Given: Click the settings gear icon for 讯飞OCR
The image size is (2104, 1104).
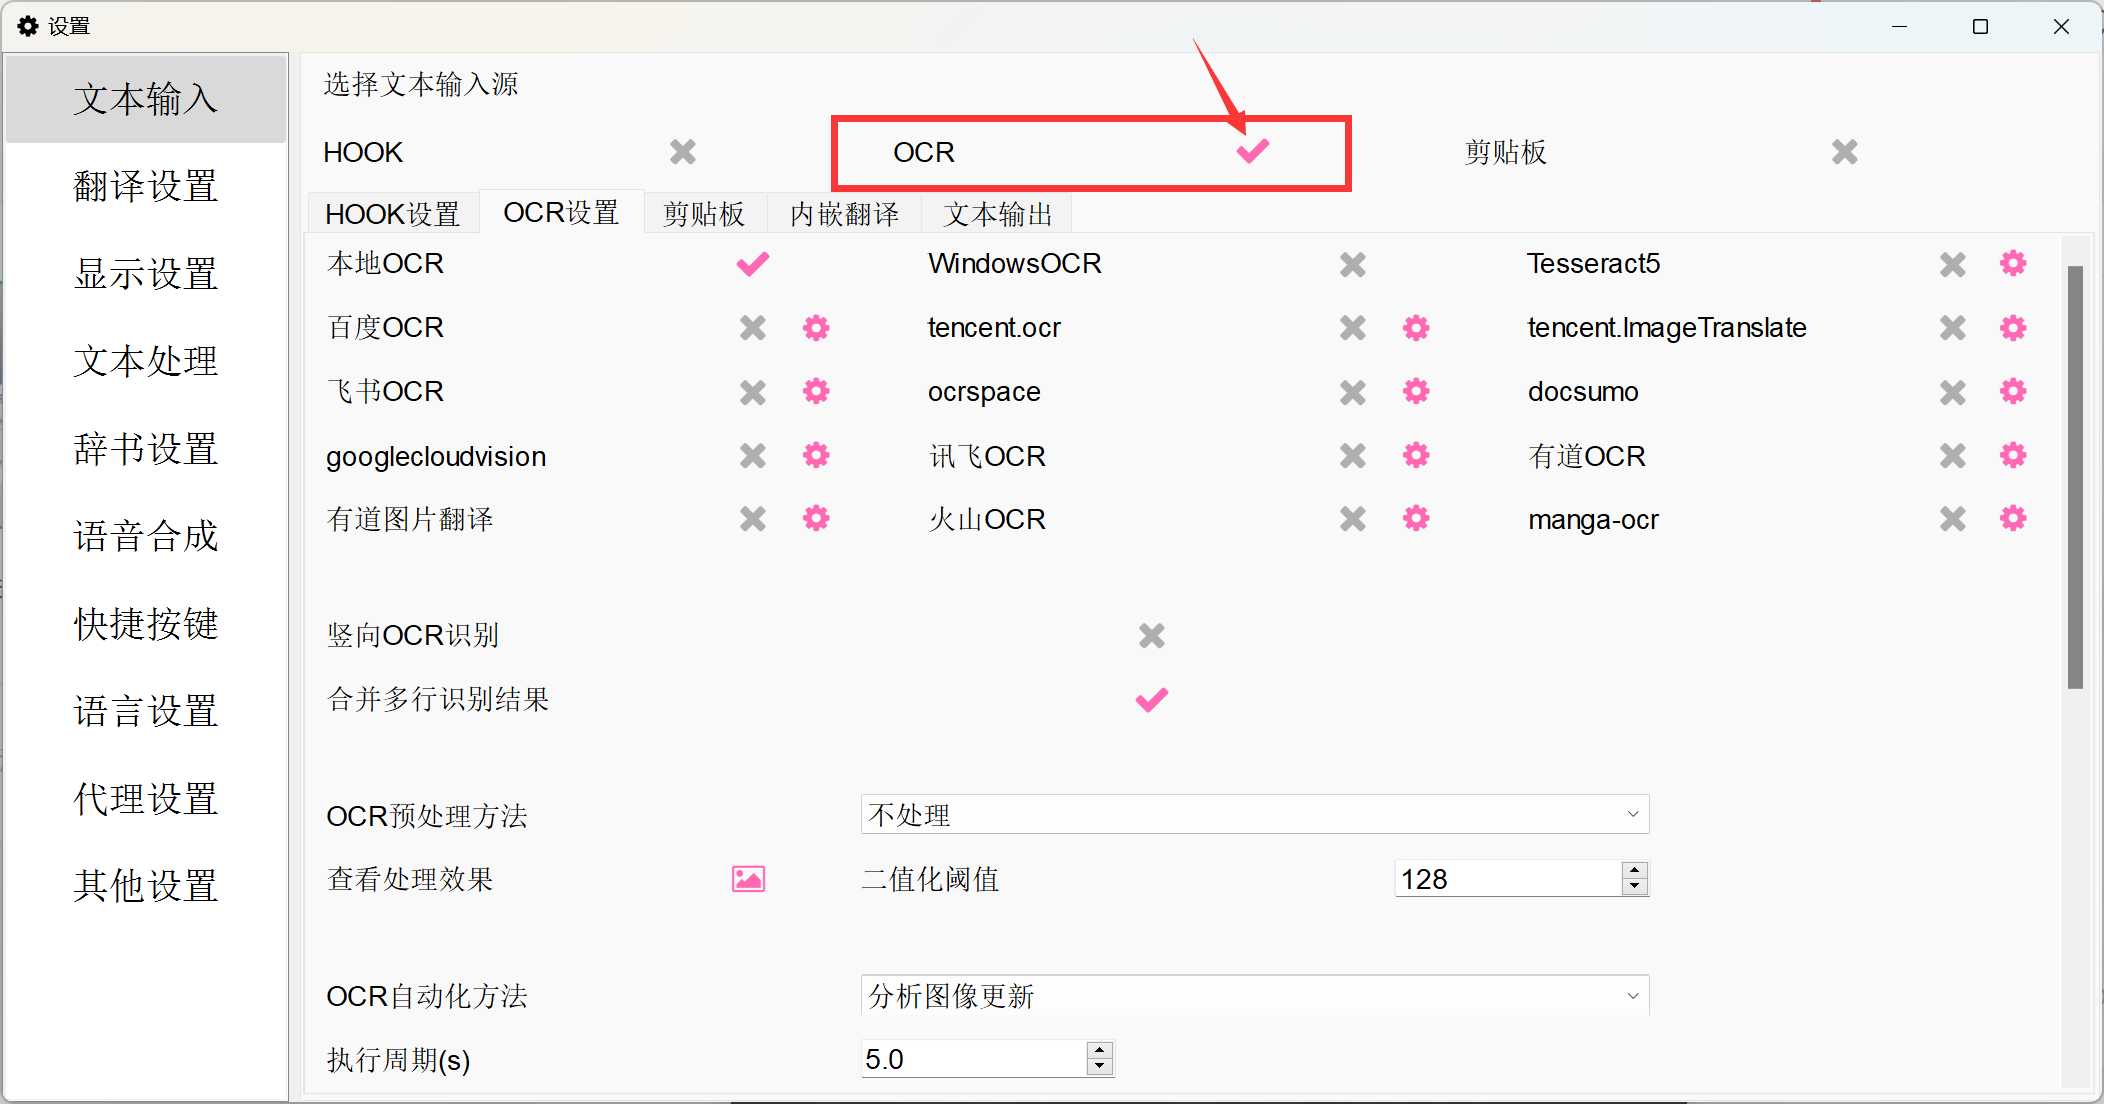Looking at the screenshot, I should point(1417,455).
